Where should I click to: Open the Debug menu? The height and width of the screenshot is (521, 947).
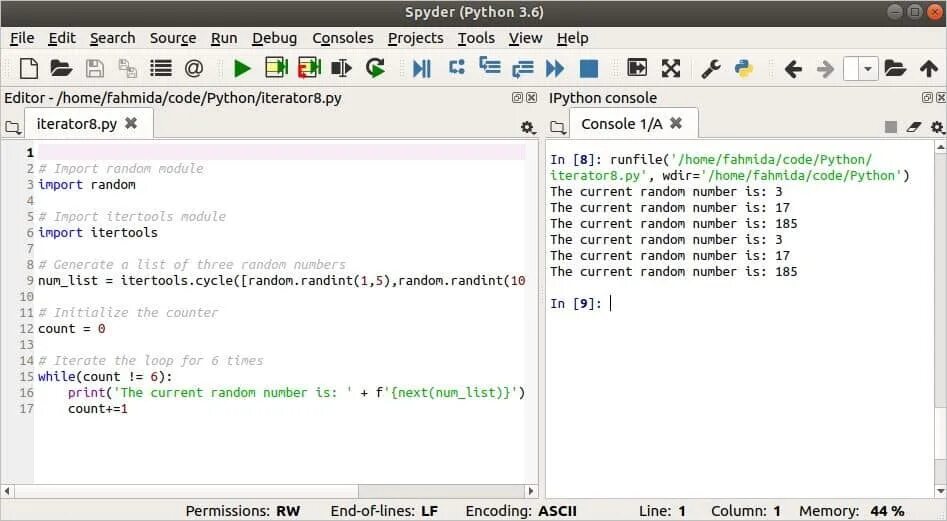pos(274,38)
